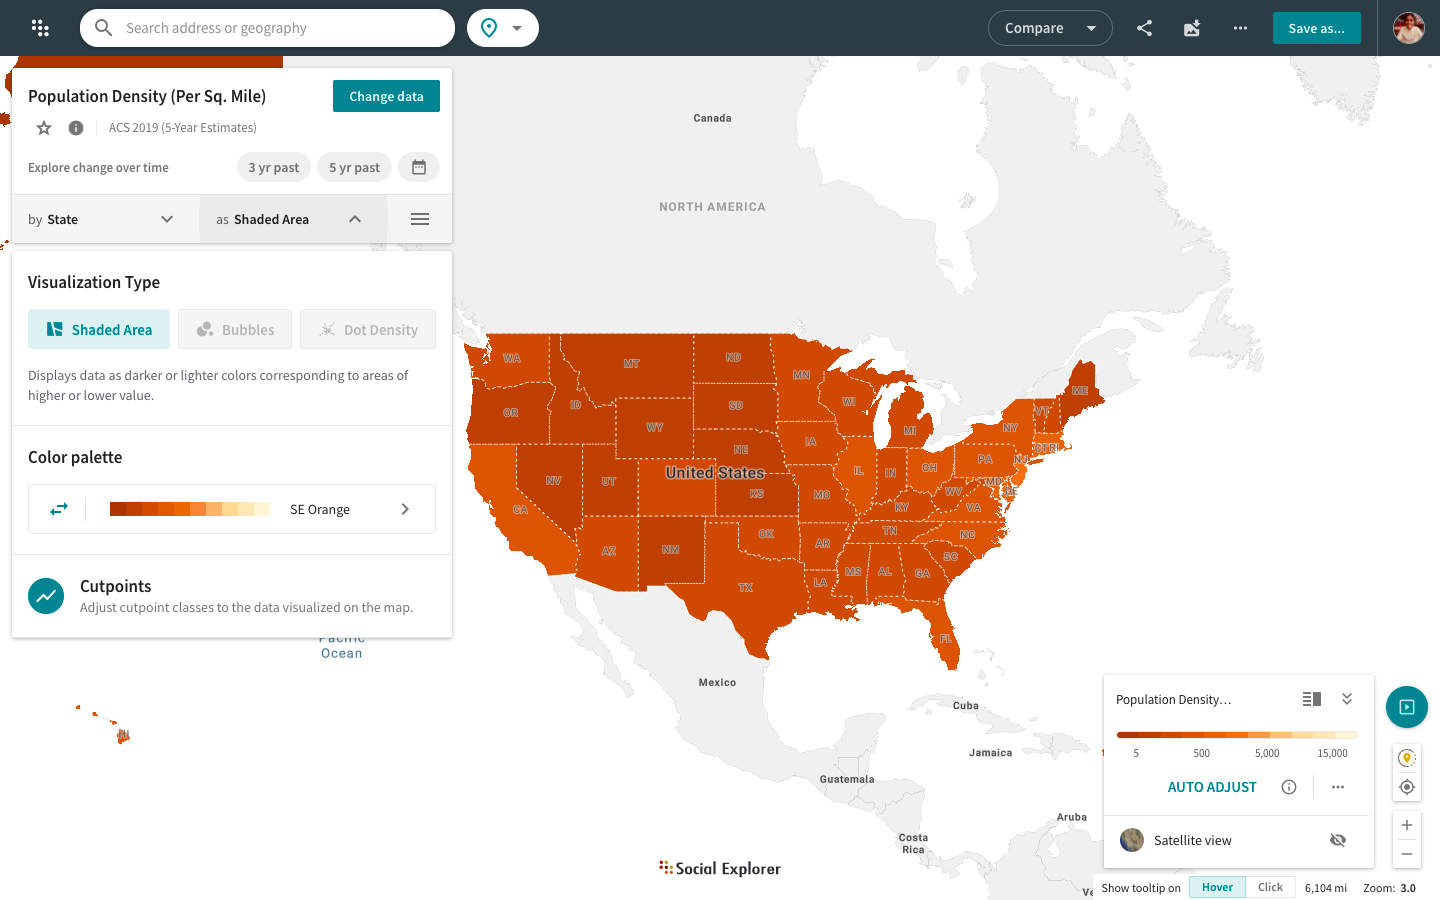This screenshot has width=1440, height=900.
Task: Open the Compare dropdown
Action: [1050, 28]
